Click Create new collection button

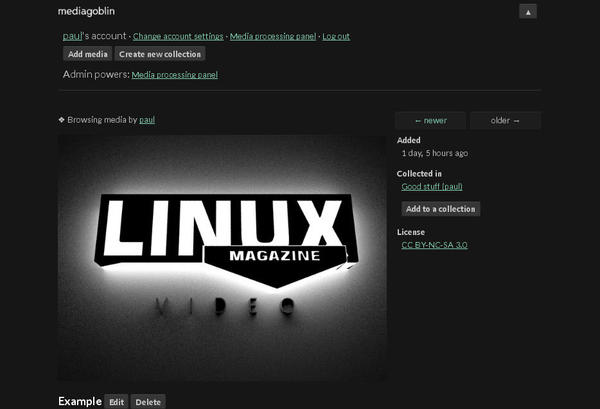[160, 54]
